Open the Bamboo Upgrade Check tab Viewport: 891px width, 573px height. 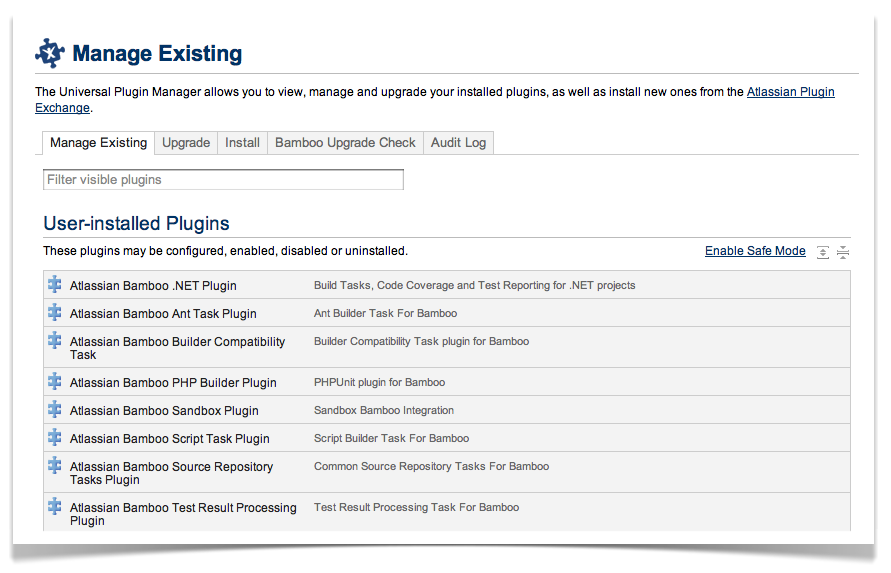click(345, 143)
